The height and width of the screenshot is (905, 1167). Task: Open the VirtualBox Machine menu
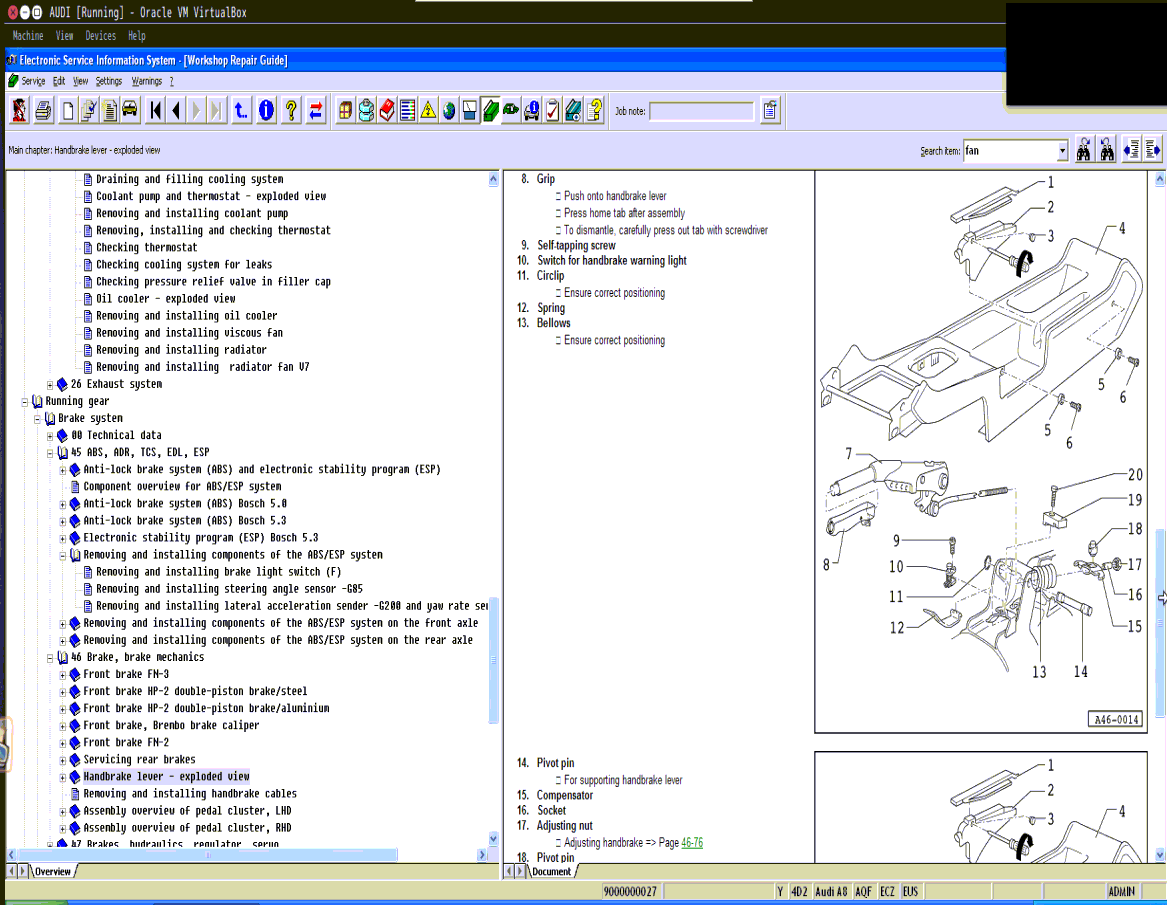click(x=28, y=36)
